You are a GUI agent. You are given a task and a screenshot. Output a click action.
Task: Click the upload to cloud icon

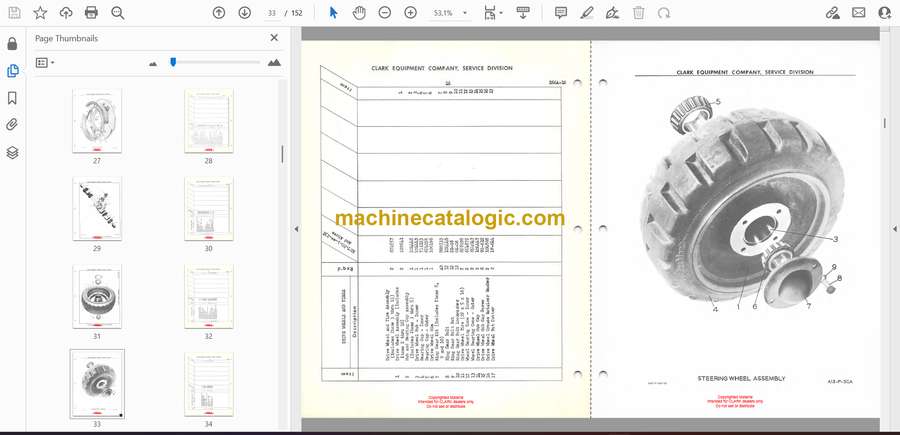coord(66,13)
